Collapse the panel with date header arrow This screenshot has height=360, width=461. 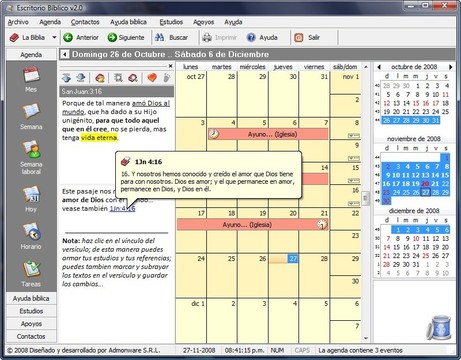tap(65, 54)
